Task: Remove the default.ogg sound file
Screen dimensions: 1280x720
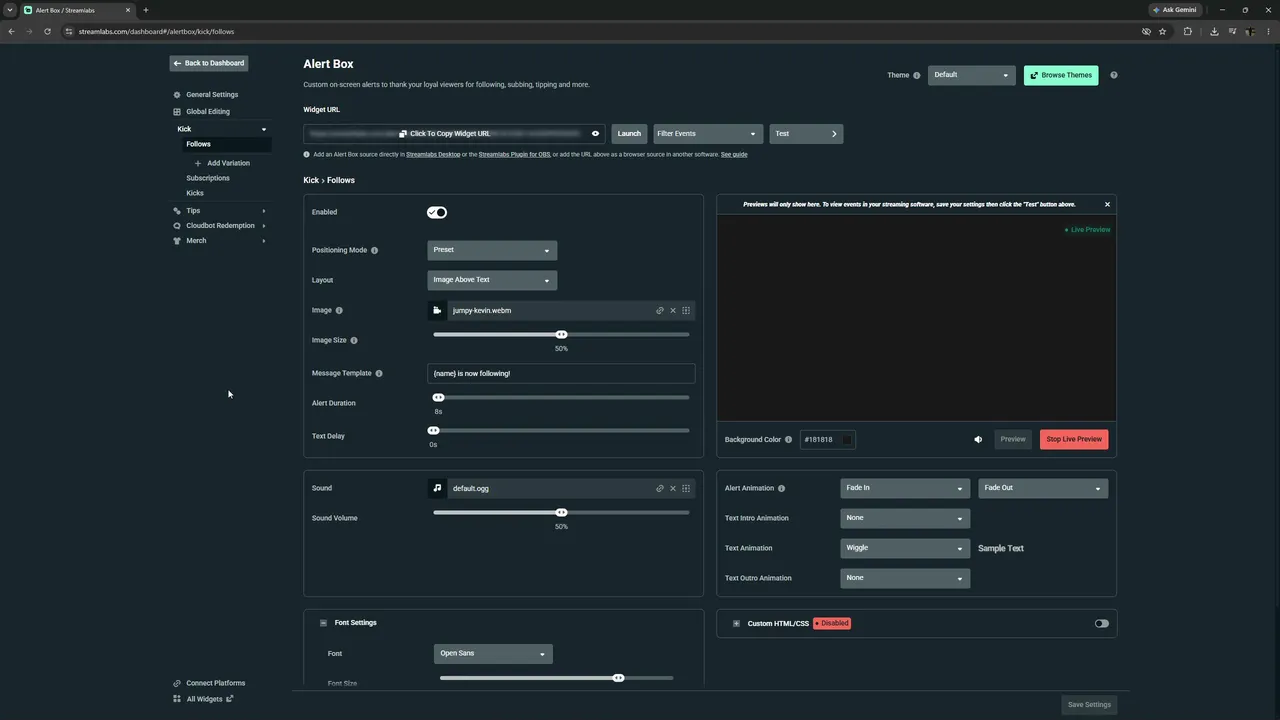Action: (x=673, y=489)
